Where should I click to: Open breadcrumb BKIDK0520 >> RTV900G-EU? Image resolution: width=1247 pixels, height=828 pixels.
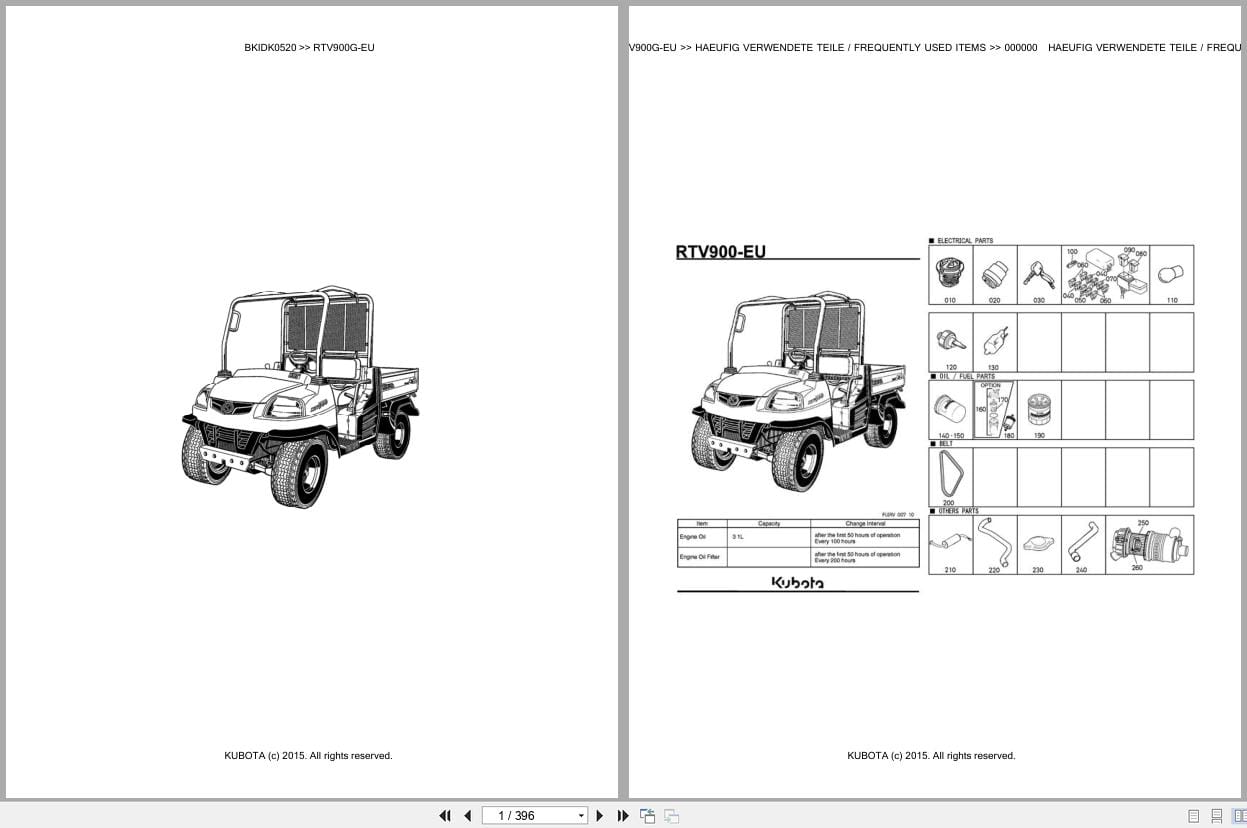310,47
